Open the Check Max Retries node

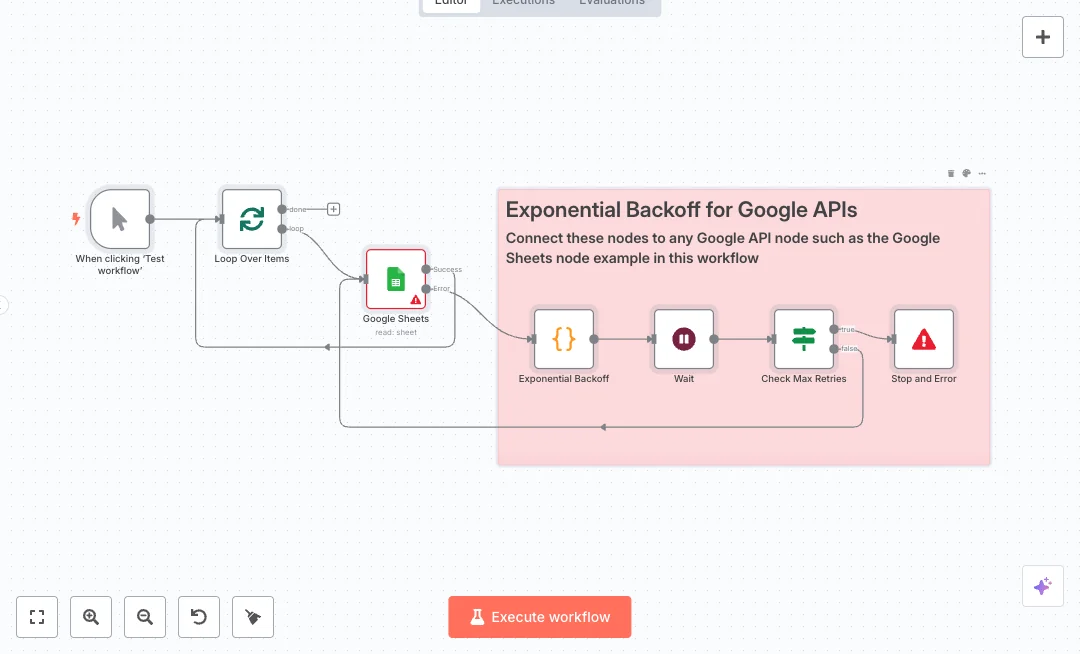[804, 339]
